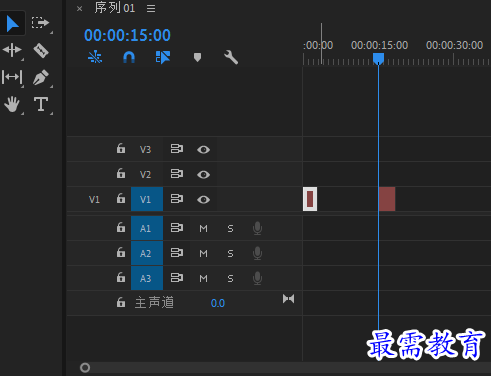Toggle V1 track targeting button
Screen dimensions: 491x376
(x=147, y=199)
